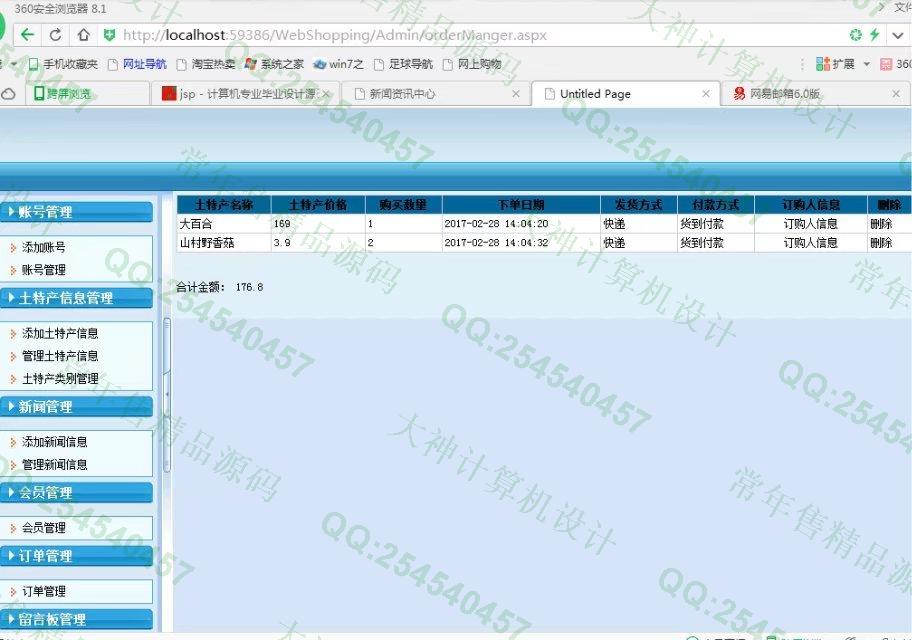
Task: Click the cloud icon left of tabs
Action: click(8, 94)
